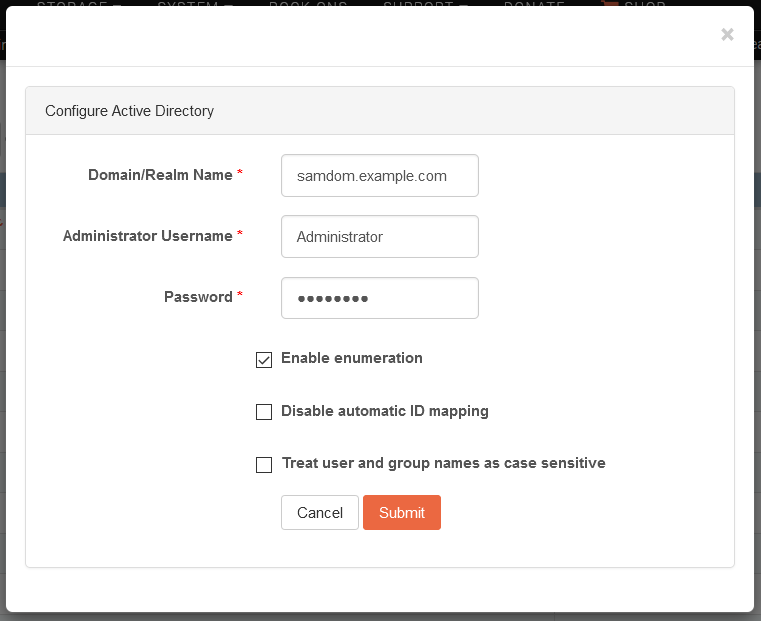Close the Active Directory dialog with X
Image resolution: width=761 pixels, height=621 pixels.
(727, 34)
